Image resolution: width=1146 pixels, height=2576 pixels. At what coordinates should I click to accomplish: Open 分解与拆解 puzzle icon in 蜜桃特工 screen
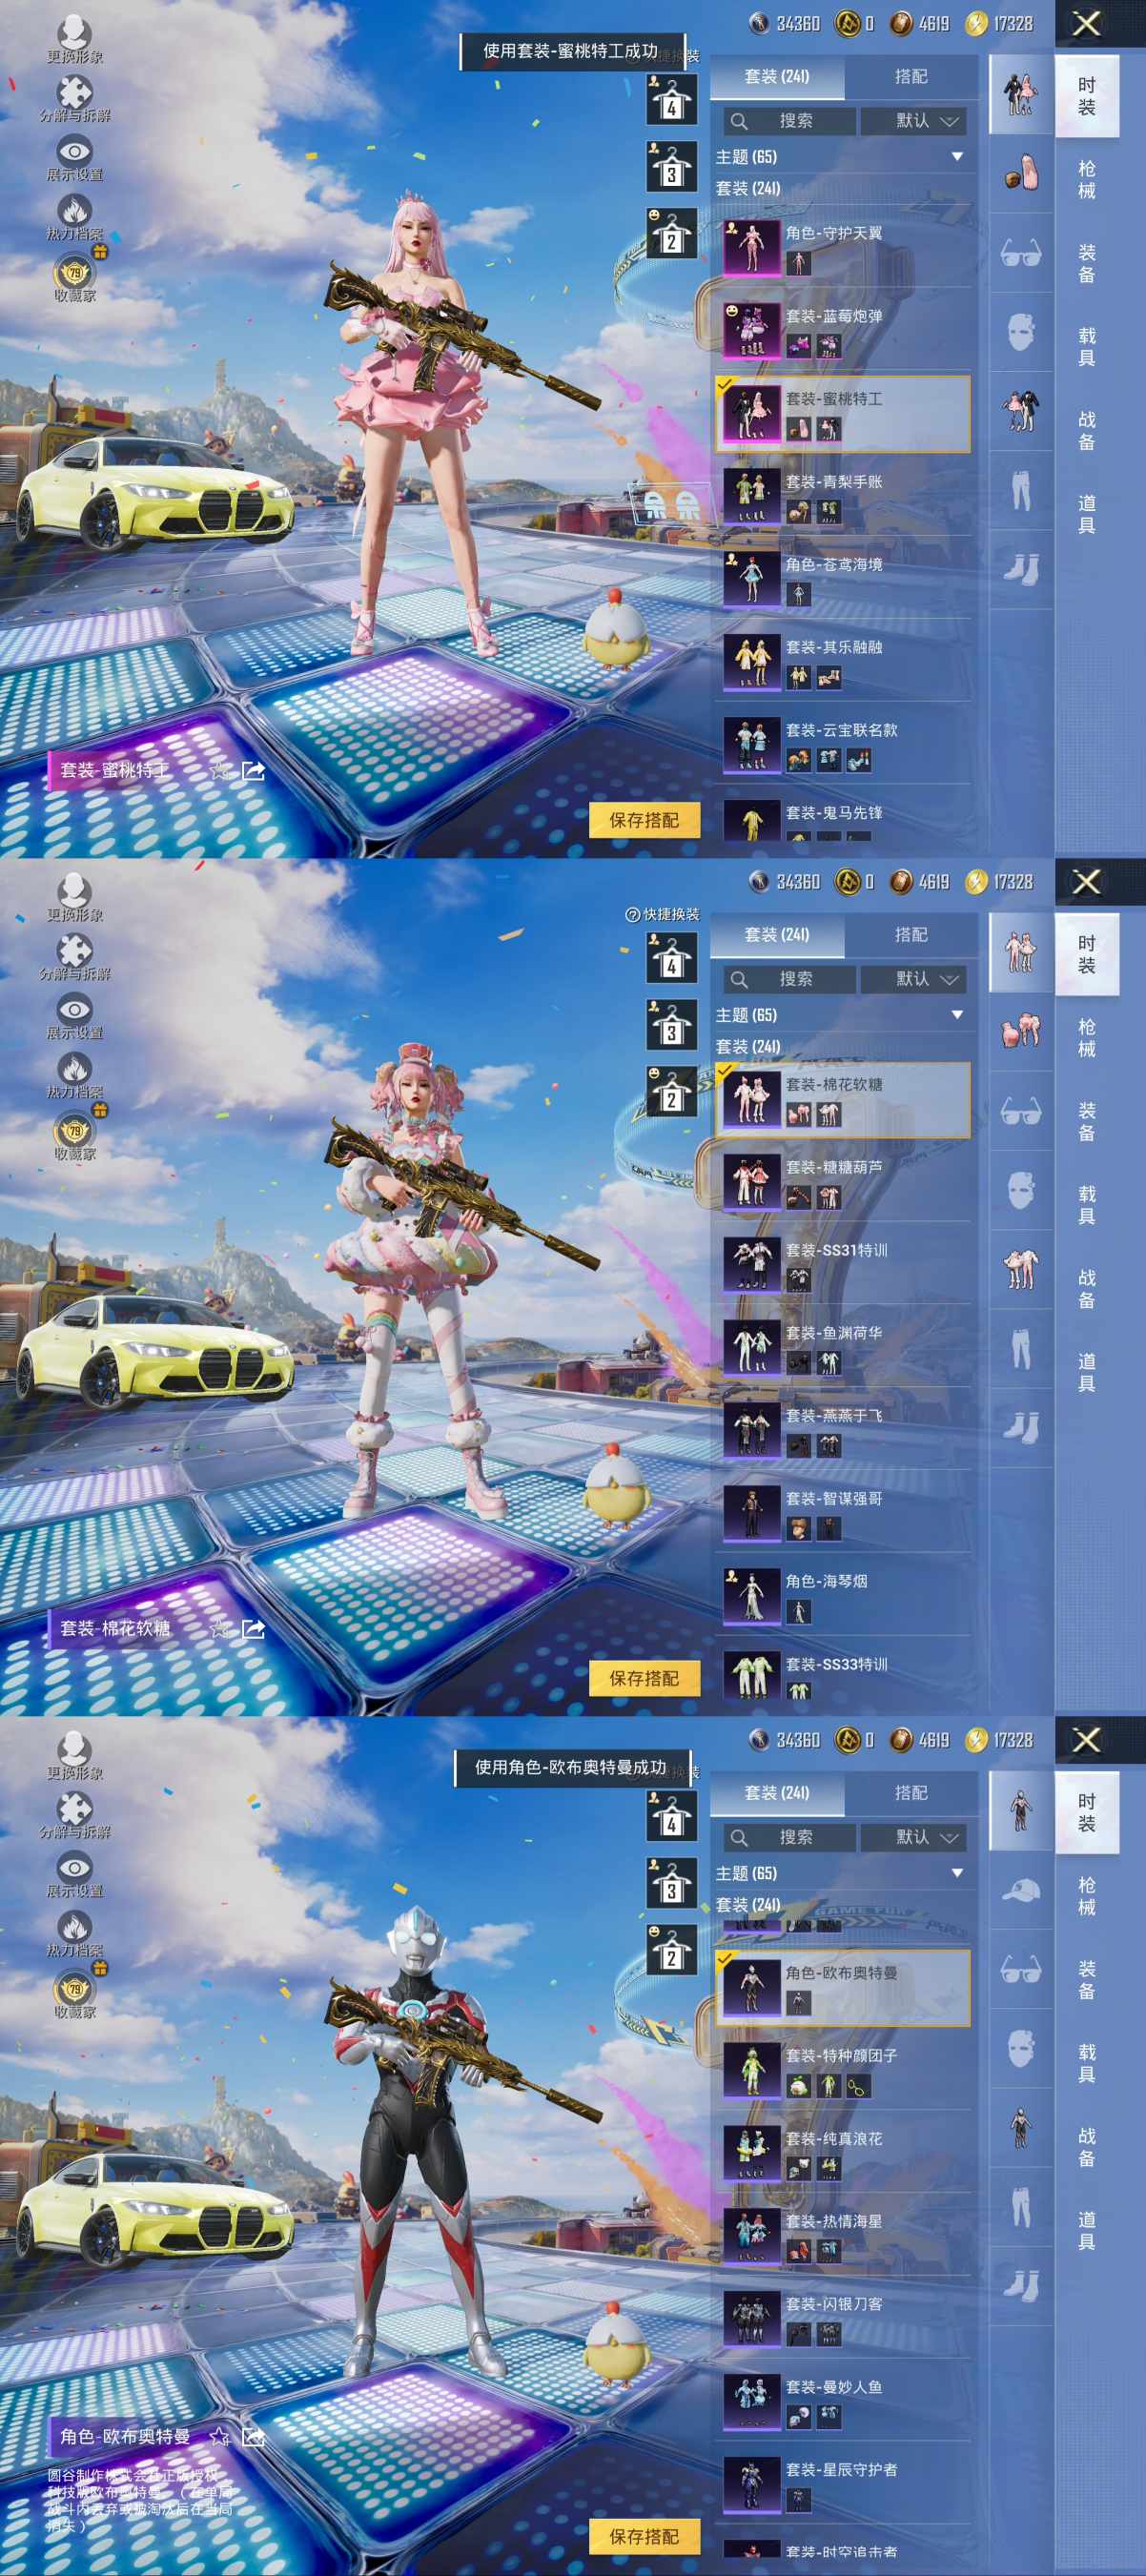[75, 91]
